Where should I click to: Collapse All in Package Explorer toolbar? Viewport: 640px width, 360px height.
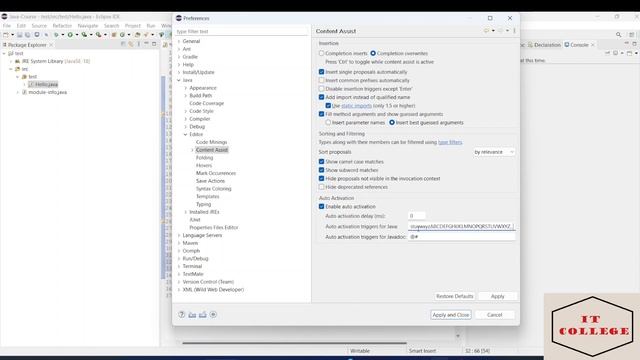click(x=123, y=44)
